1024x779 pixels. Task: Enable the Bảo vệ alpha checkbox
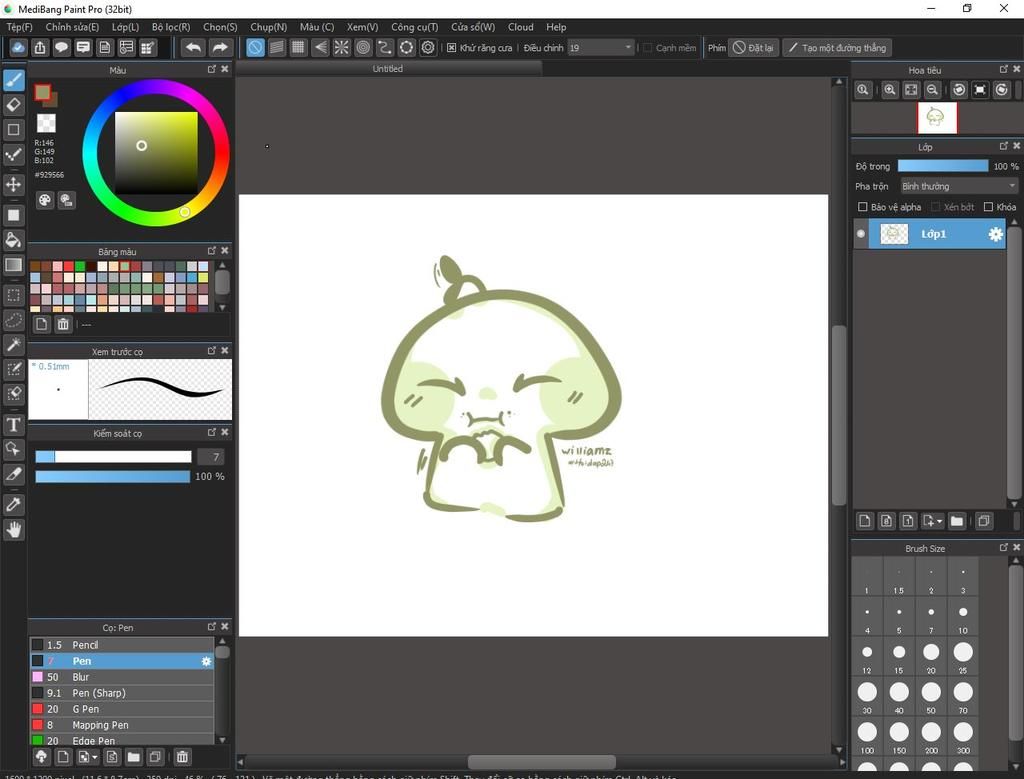pyautogui.click(x=862, y=207)
